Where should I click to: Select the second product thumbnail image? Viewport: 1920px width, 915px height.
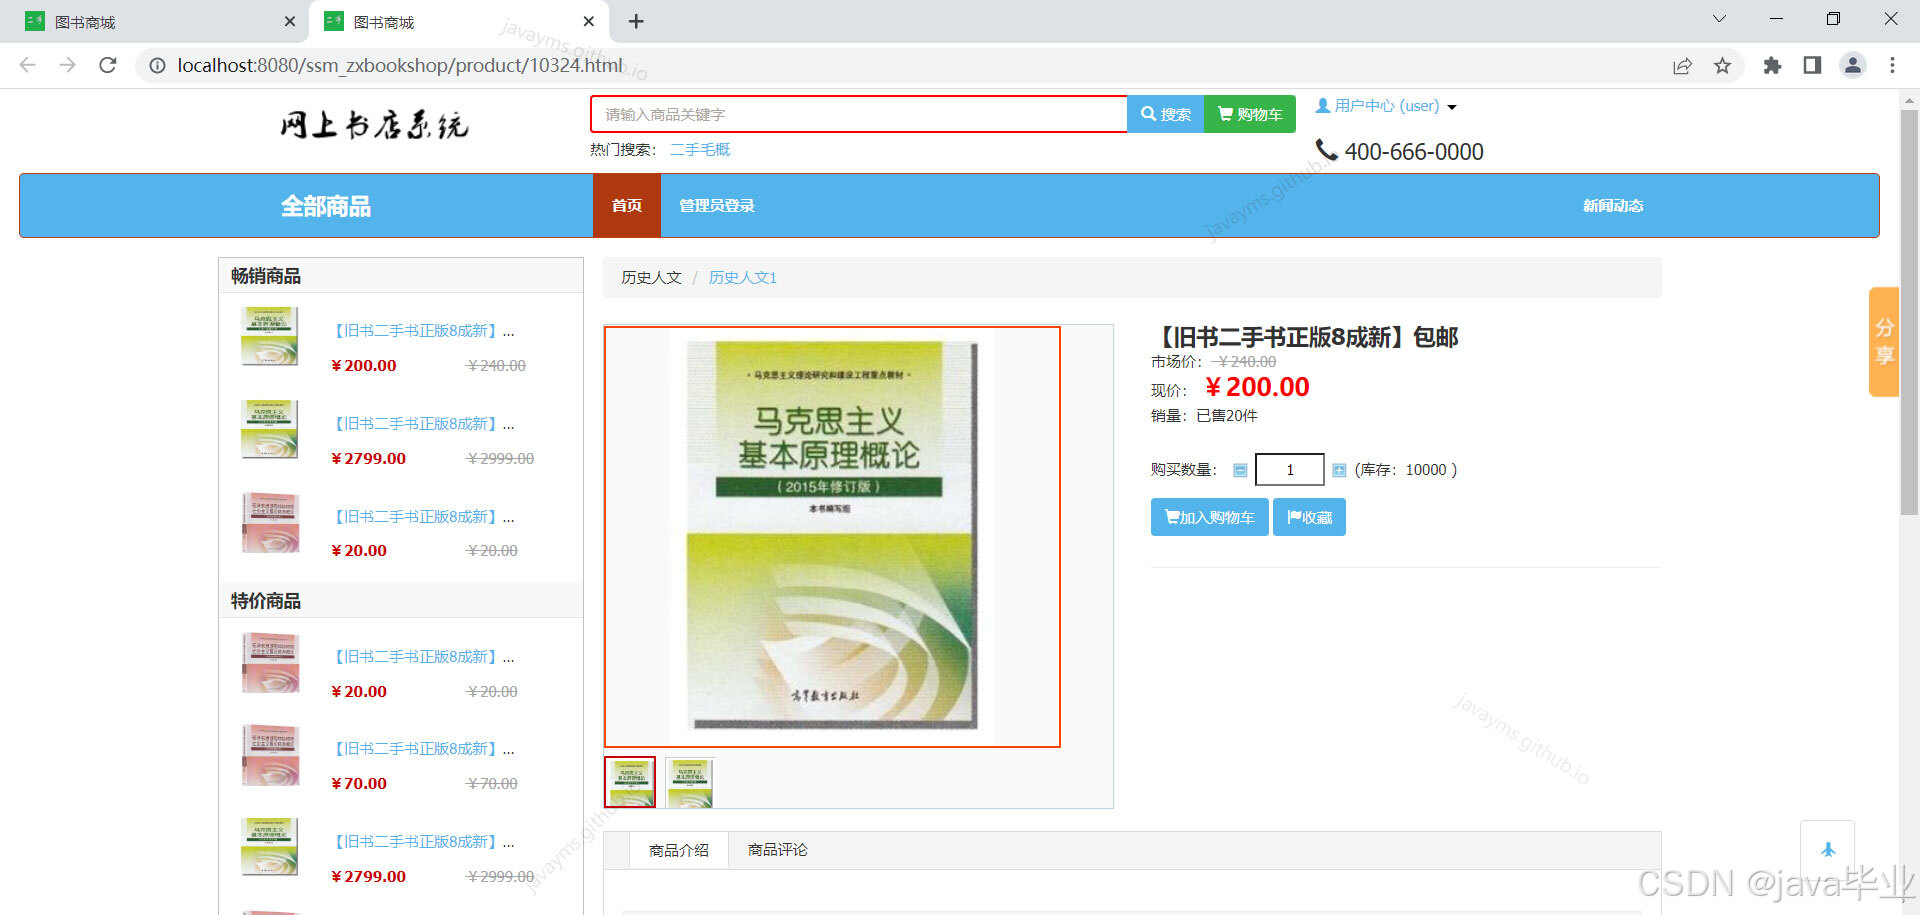pyautogui.click(x=690, y=782)
